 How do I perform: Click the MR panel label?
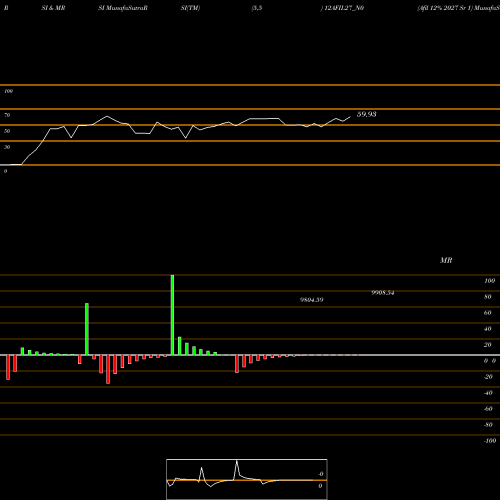click(446, 260)
